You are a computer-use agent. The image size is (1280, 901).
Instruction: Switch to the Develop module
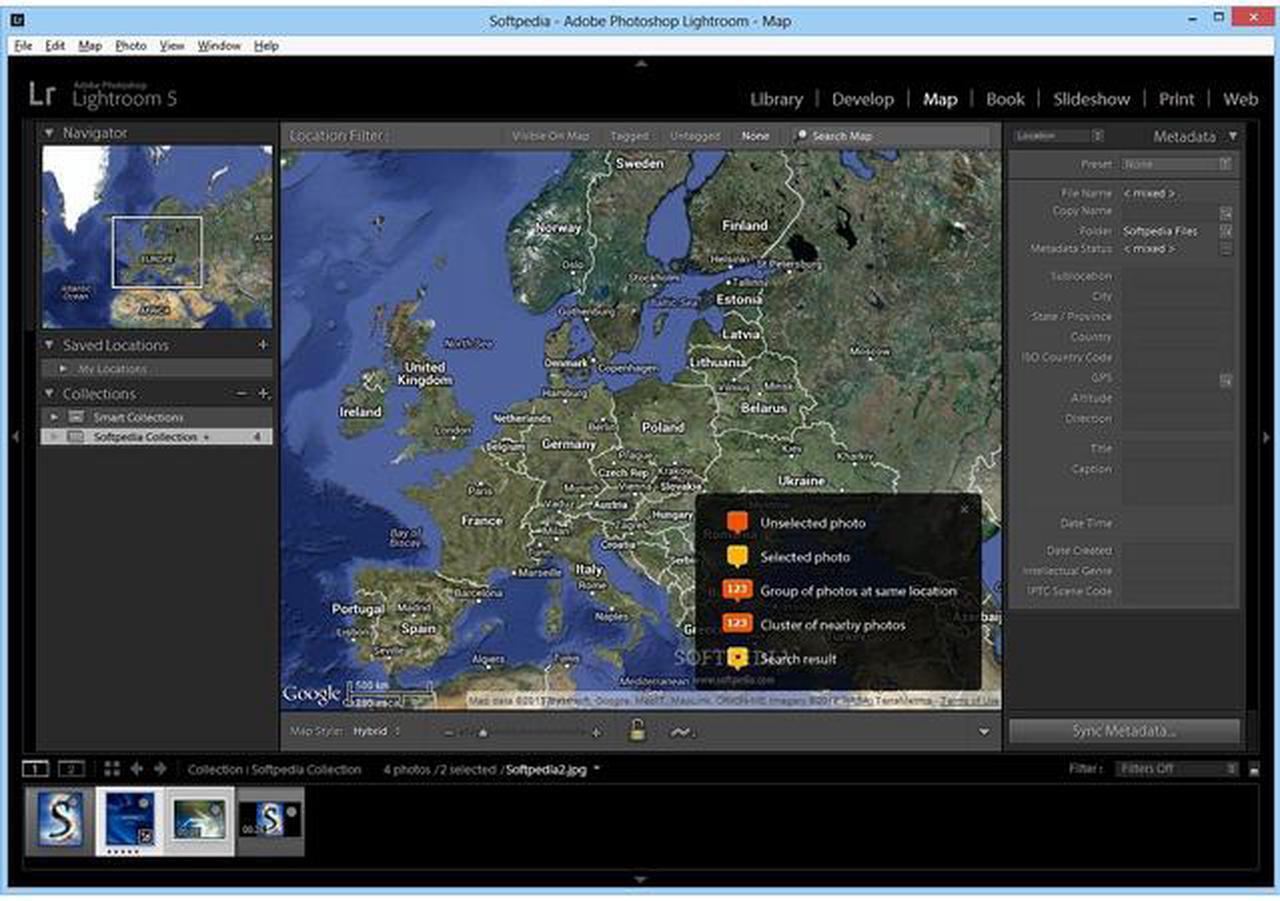point(862,99)
